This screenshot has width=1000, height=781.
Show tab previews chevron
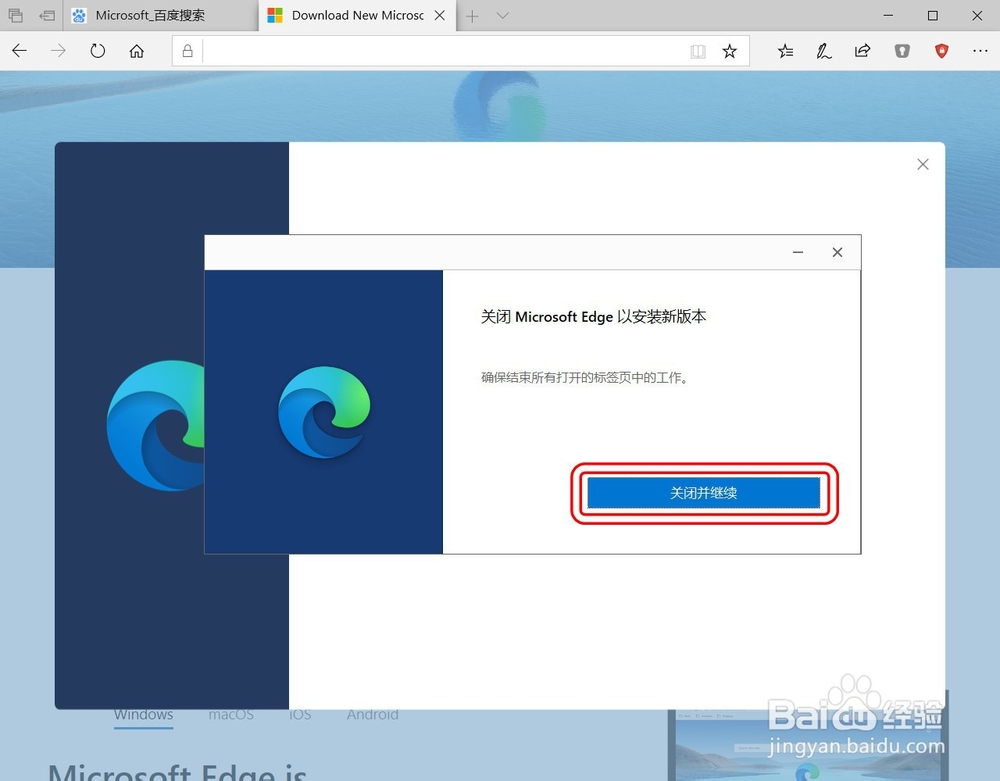click(503, 16)
